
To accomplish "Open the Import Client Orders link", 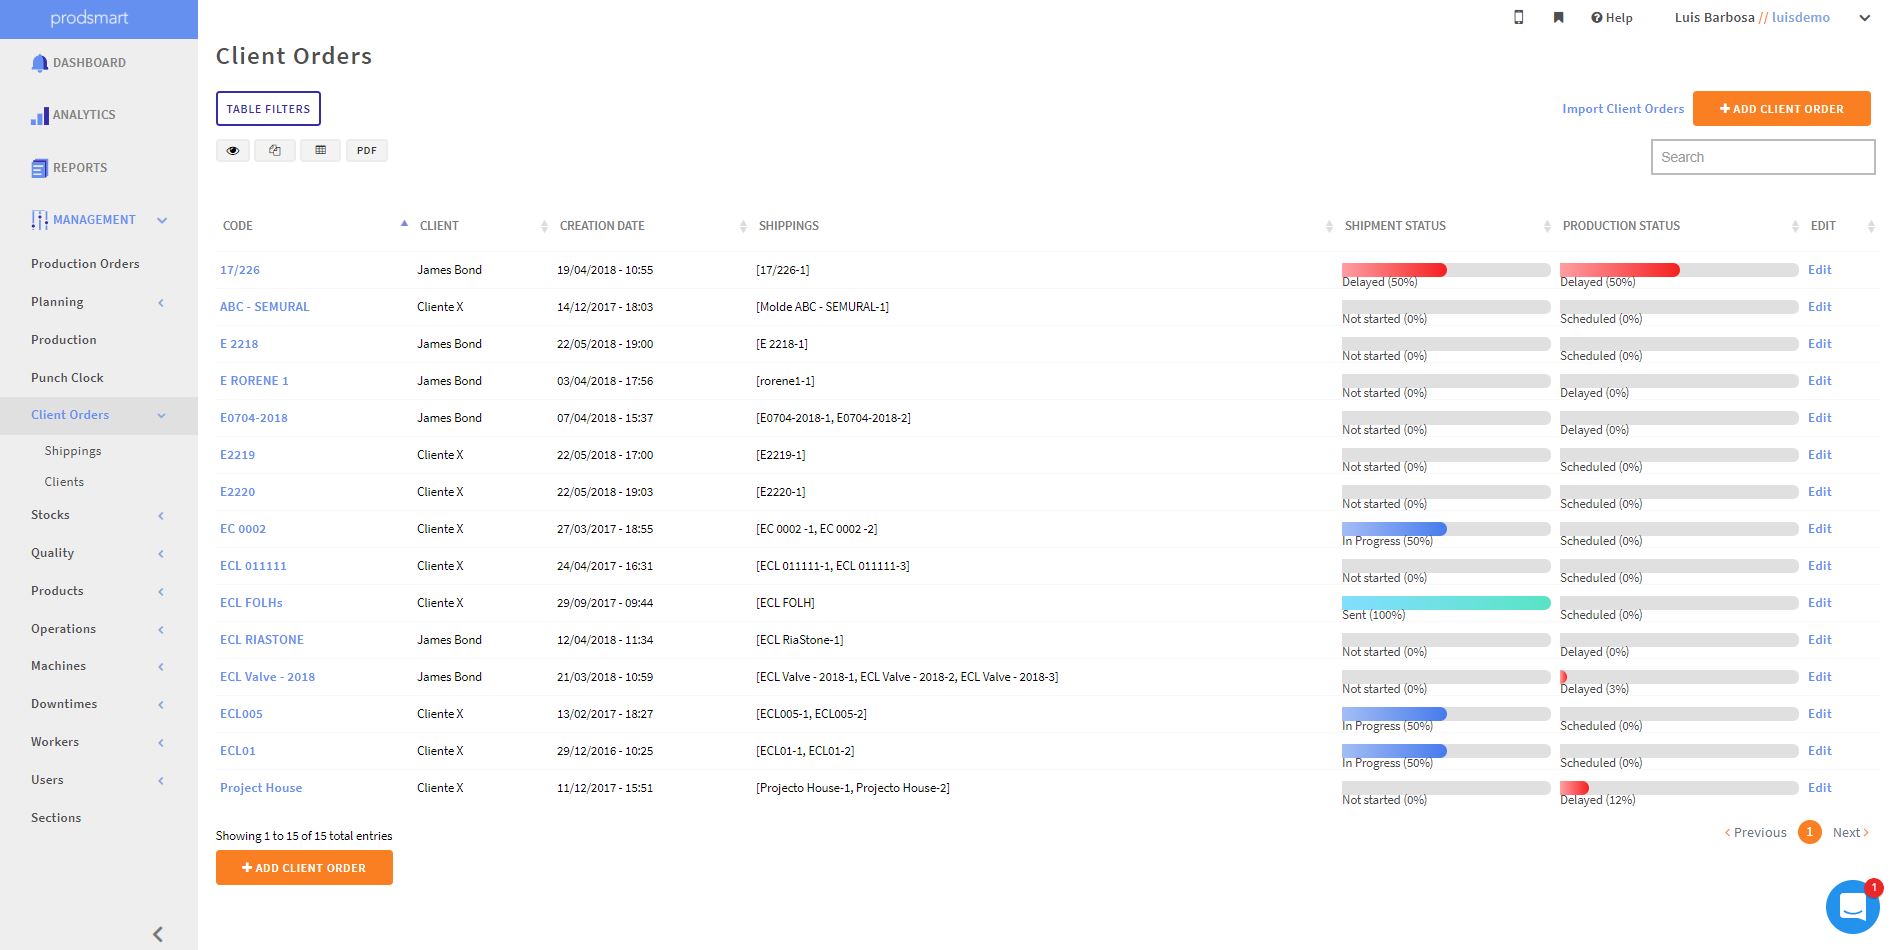I will [x=1622, y=109].
